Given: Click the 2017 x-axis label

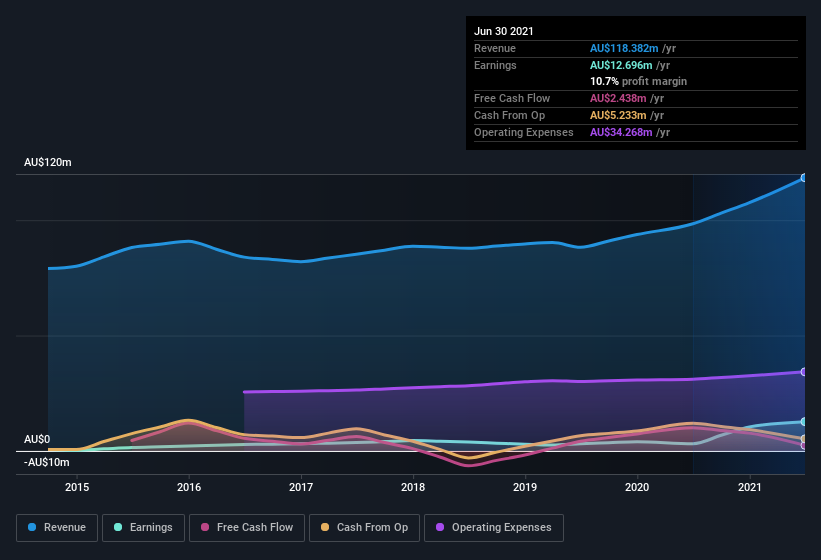Looking at the screenshot, I should [x=301, y=487].
